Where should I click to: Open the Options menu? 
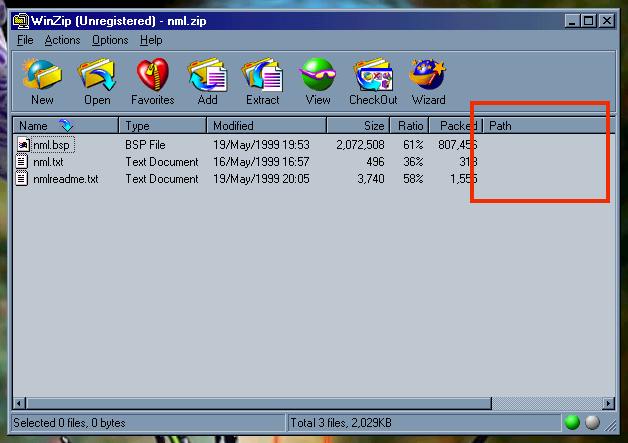[x=110, y=40]
